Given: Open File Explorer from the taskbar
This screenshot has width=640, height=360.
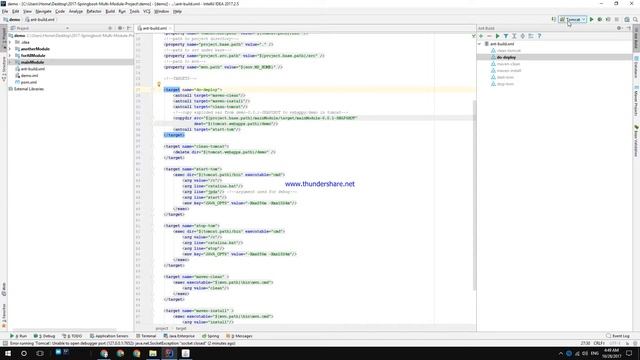Looking at the screenshot, I should pos(153,353).
